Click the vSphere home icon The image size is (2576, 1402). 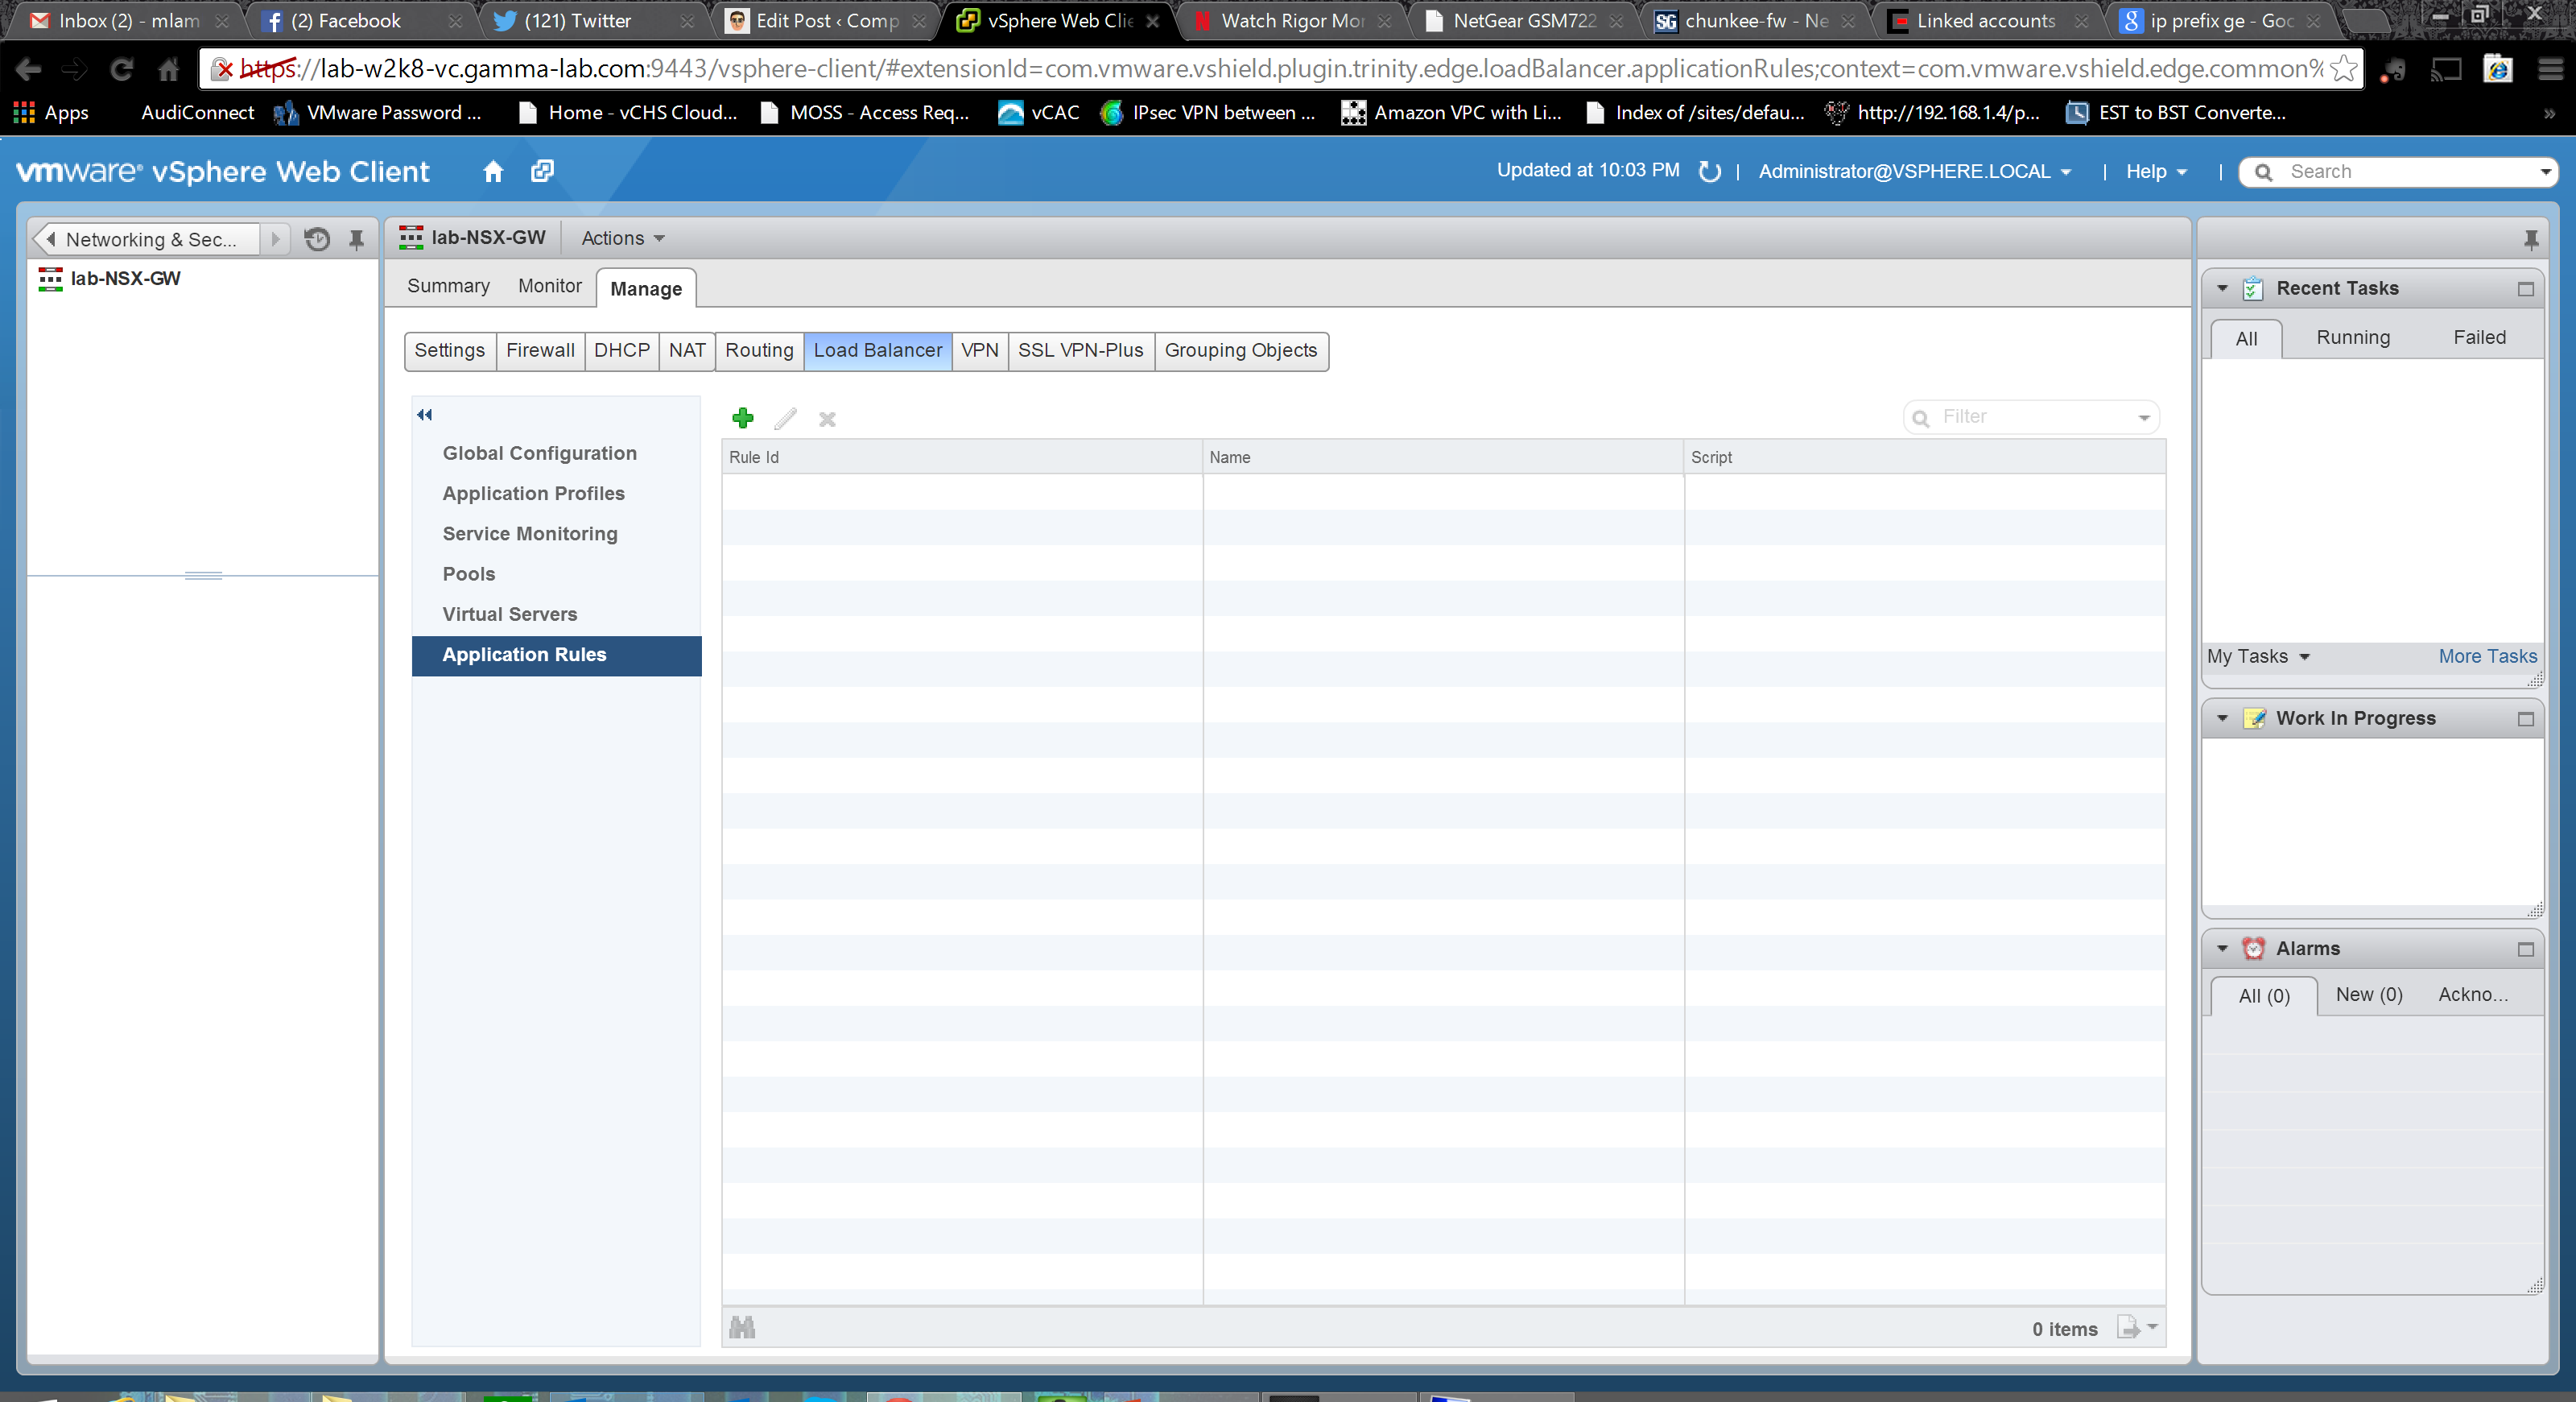(493, 171)
